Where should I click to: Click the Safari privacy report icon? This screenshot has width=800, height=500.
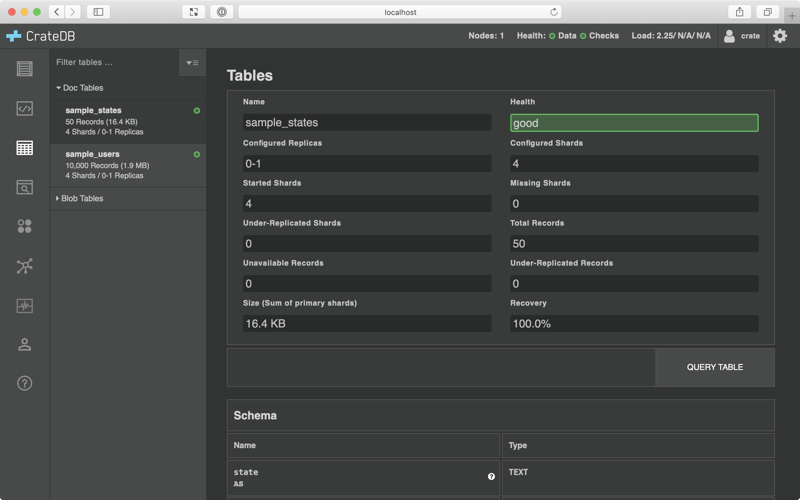coord(221,12)
